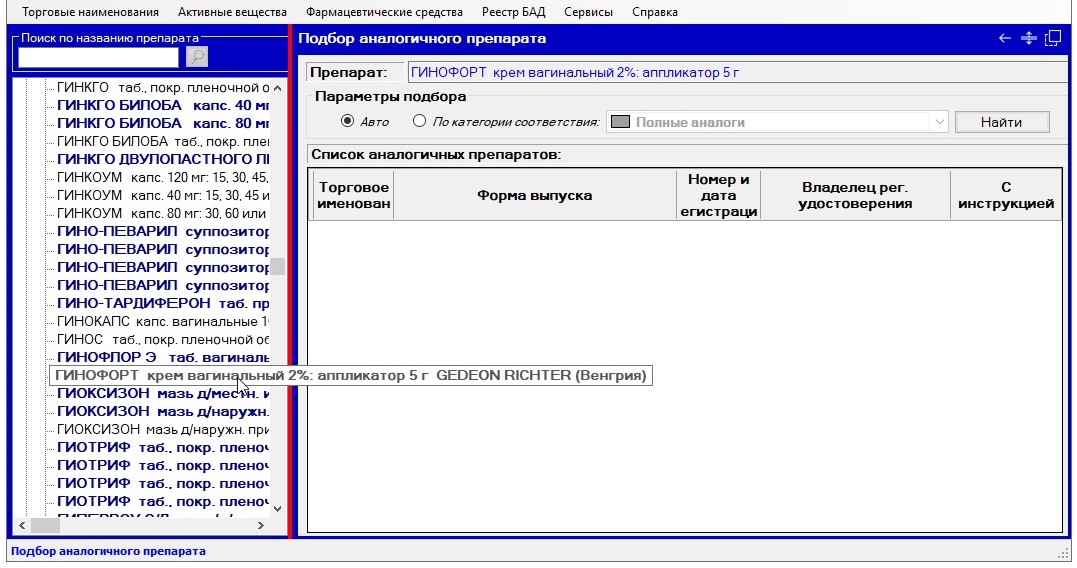The image size is (1077, 568).
Task: Open the "Торговые наименования" menu
Action: tap(90, 12)
